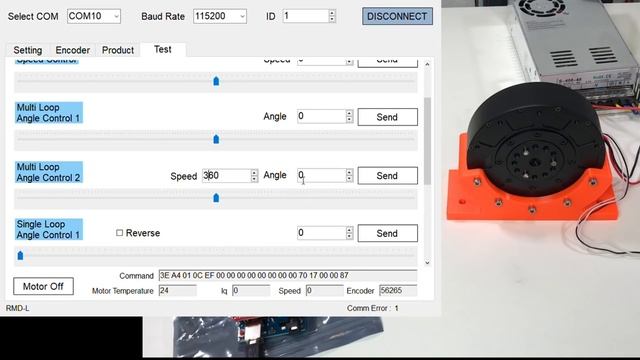This screenshot has width=640, height=360.
Task: Click scrollbar up arrow in Test panel
Action: click(427, 64)
